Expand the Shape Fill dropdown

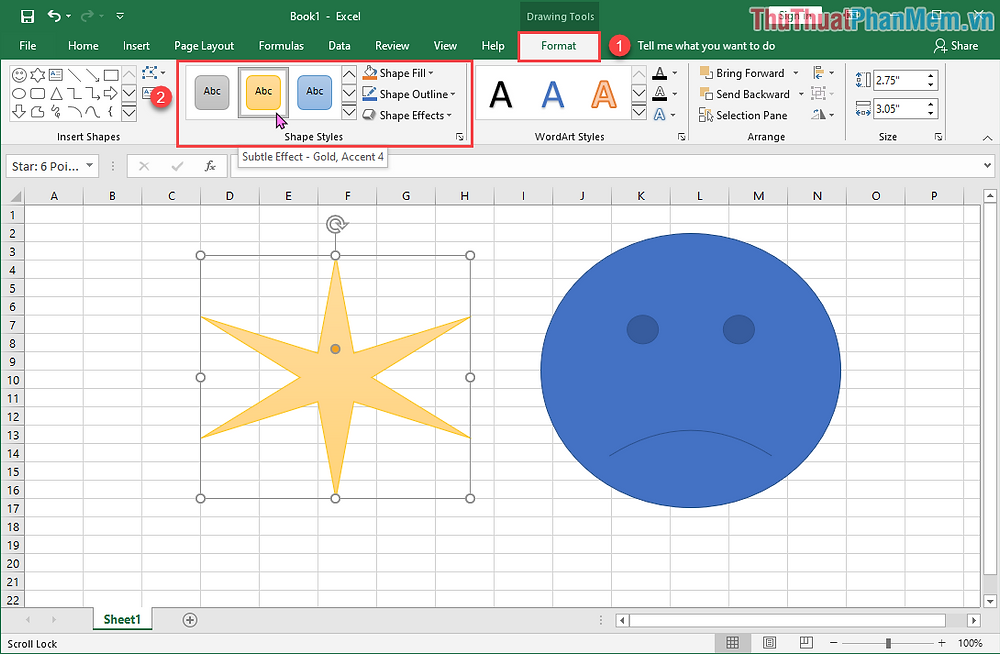point(431,73)
